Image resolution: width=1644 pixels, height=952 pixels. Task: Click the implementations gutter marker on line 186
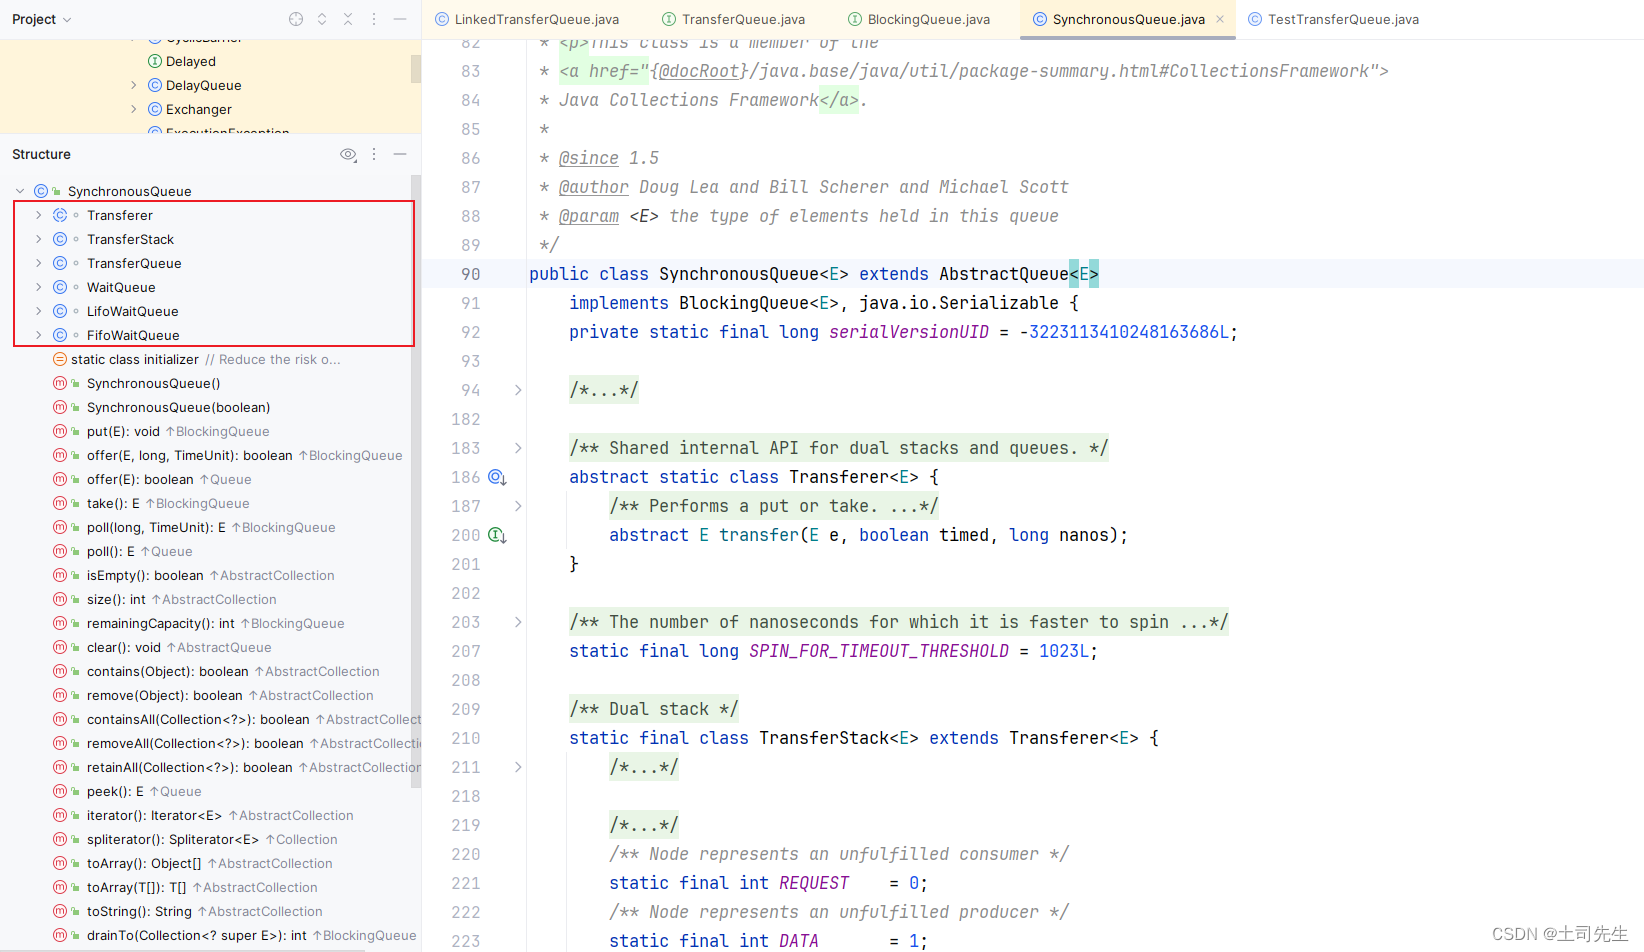pyautogui.click(x=497, y=477)
